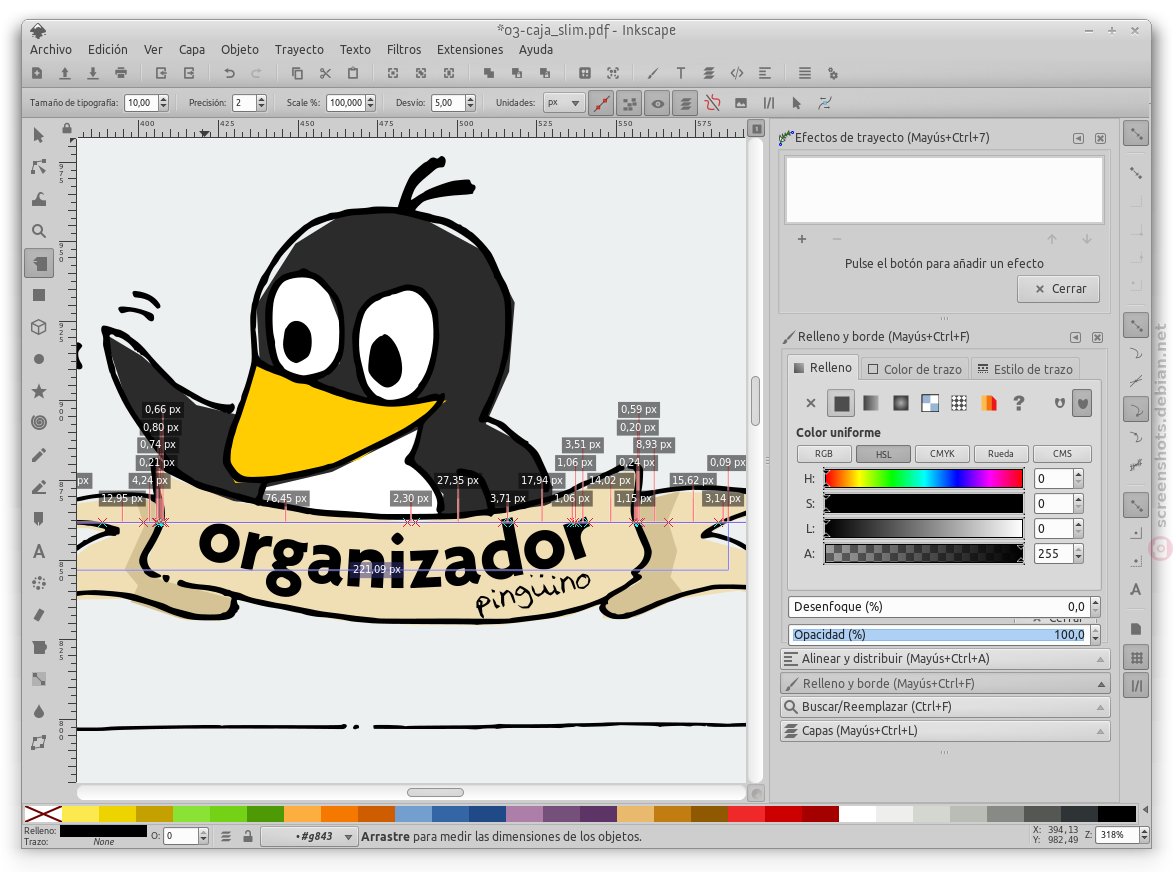Select the Ellipse tool
Image resolution: width=1173 pixels, height=872 pixels.
[39, 359]
